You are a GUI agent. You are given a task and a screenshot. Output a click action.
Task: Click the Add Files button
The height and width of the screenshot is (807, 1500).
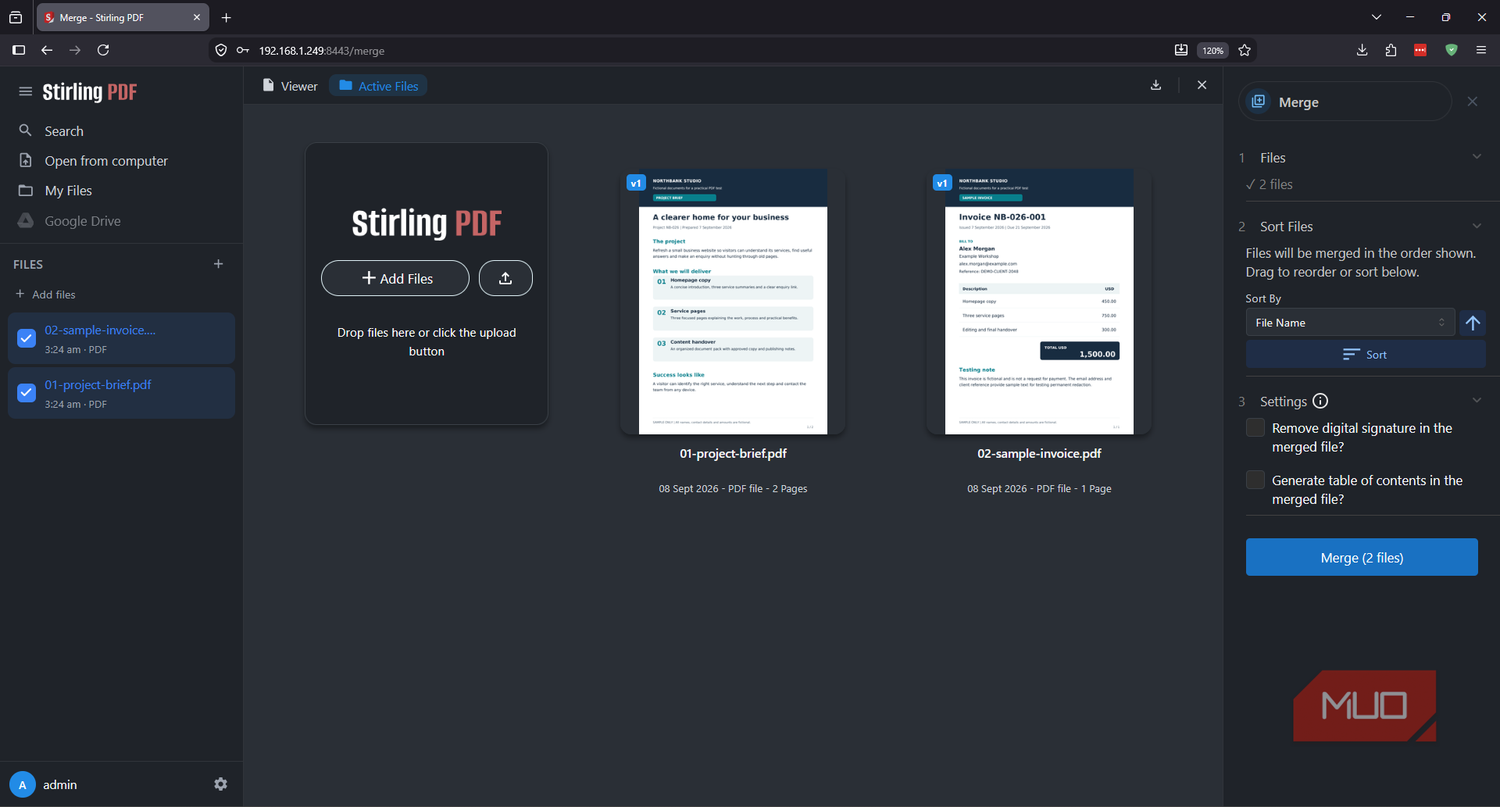pyautogui.click(x=395, y=278)
